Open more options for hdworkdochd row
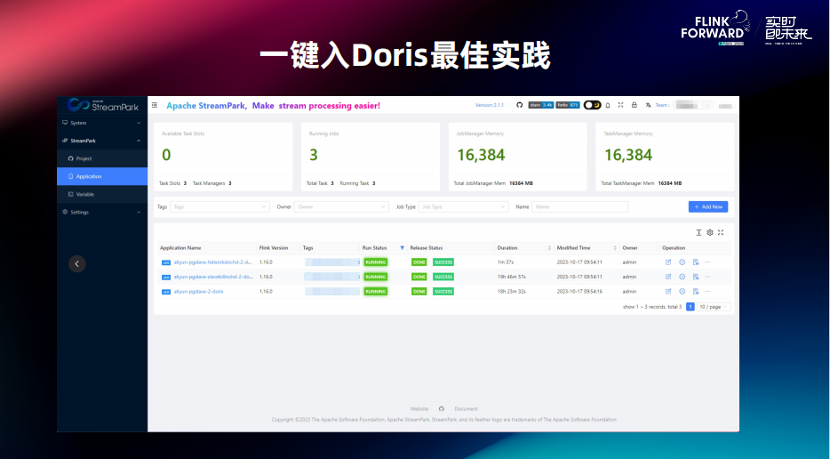830x460 pixels. point(708,262)
